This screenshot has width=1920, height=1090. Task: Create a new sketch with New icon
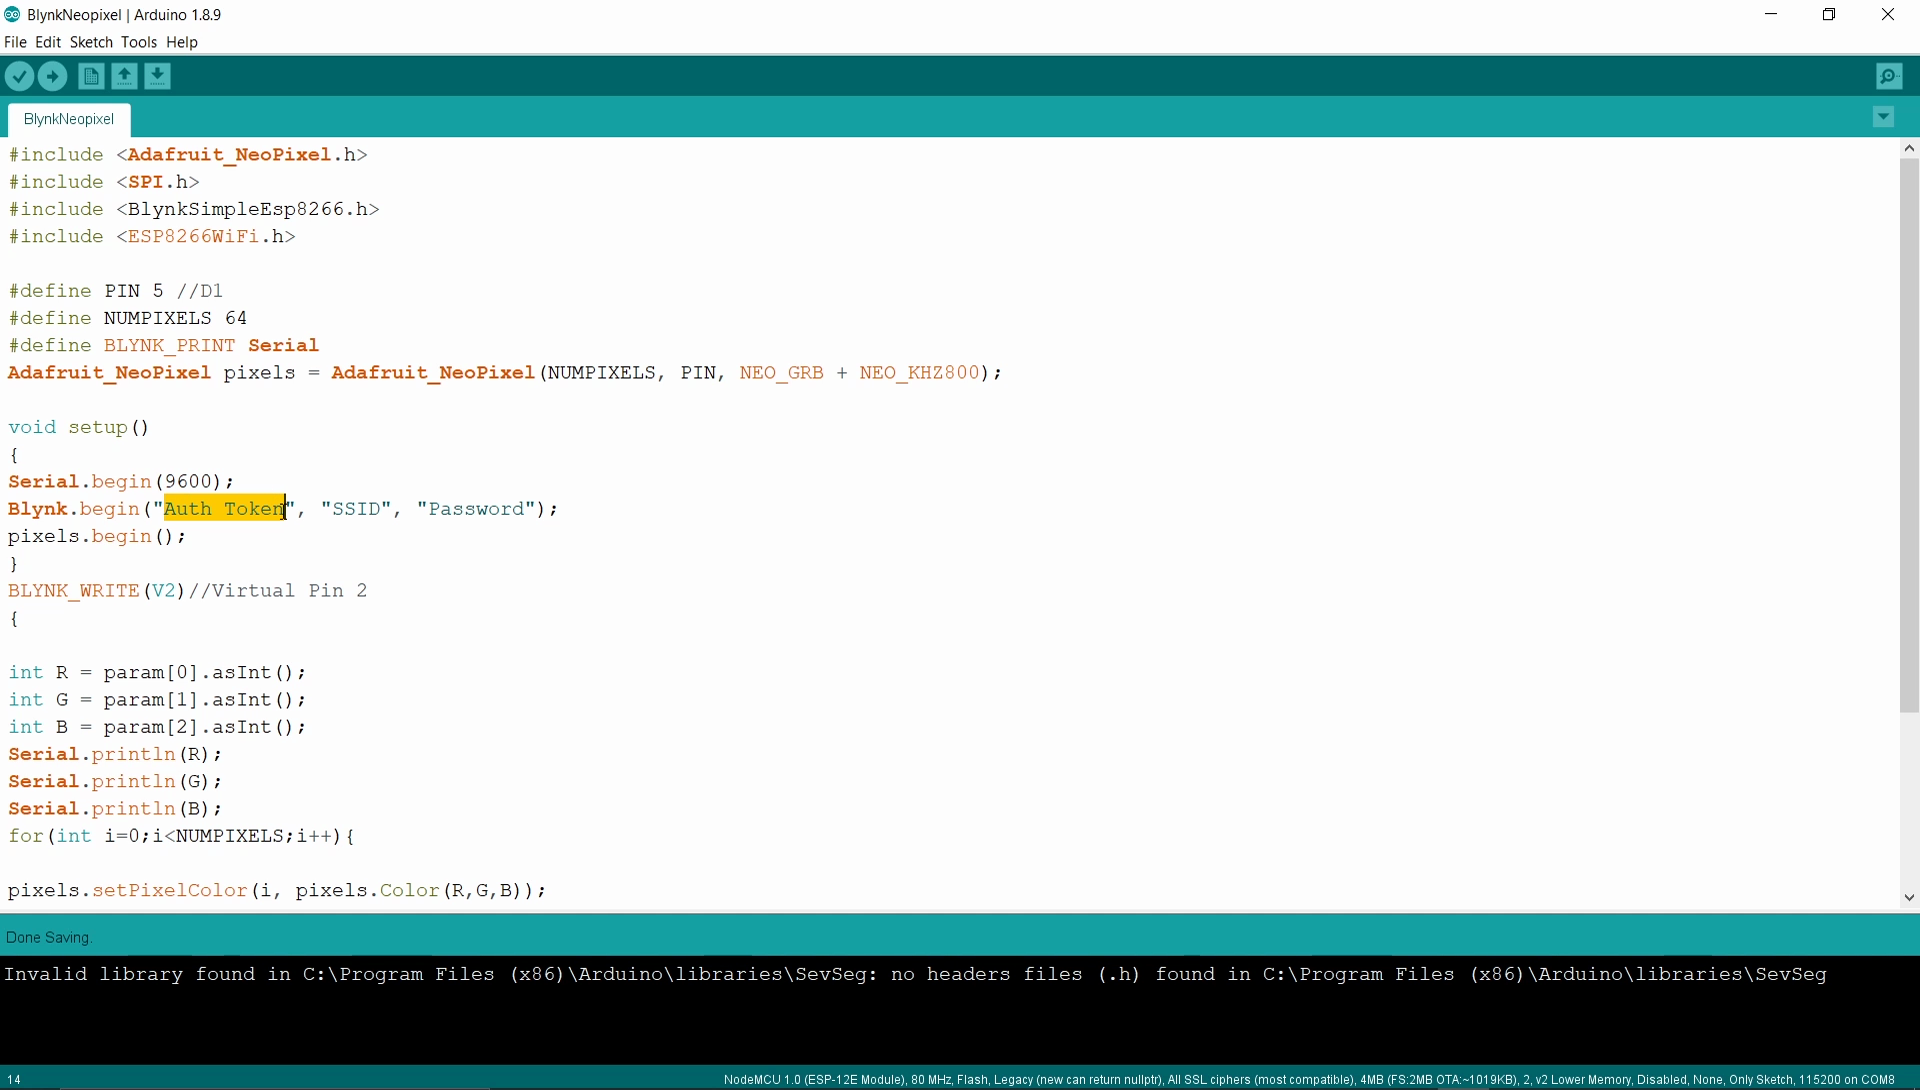tap(91, 76)
